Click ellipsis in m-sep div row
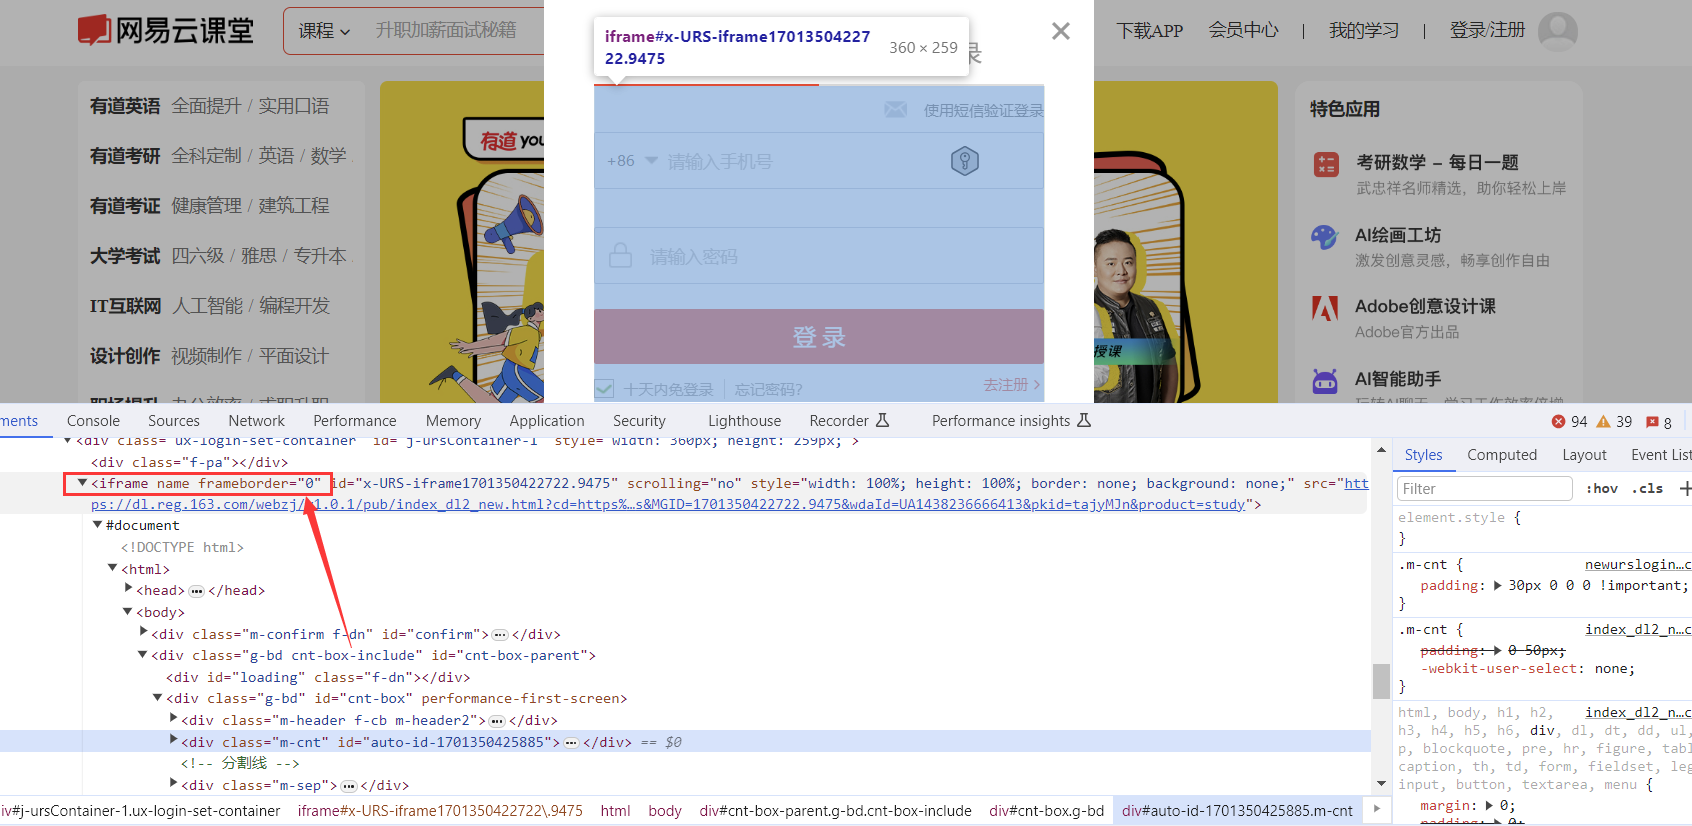The width and height of the screenshot is (1692, 826). pyautogui.click(x=349, y=786)
